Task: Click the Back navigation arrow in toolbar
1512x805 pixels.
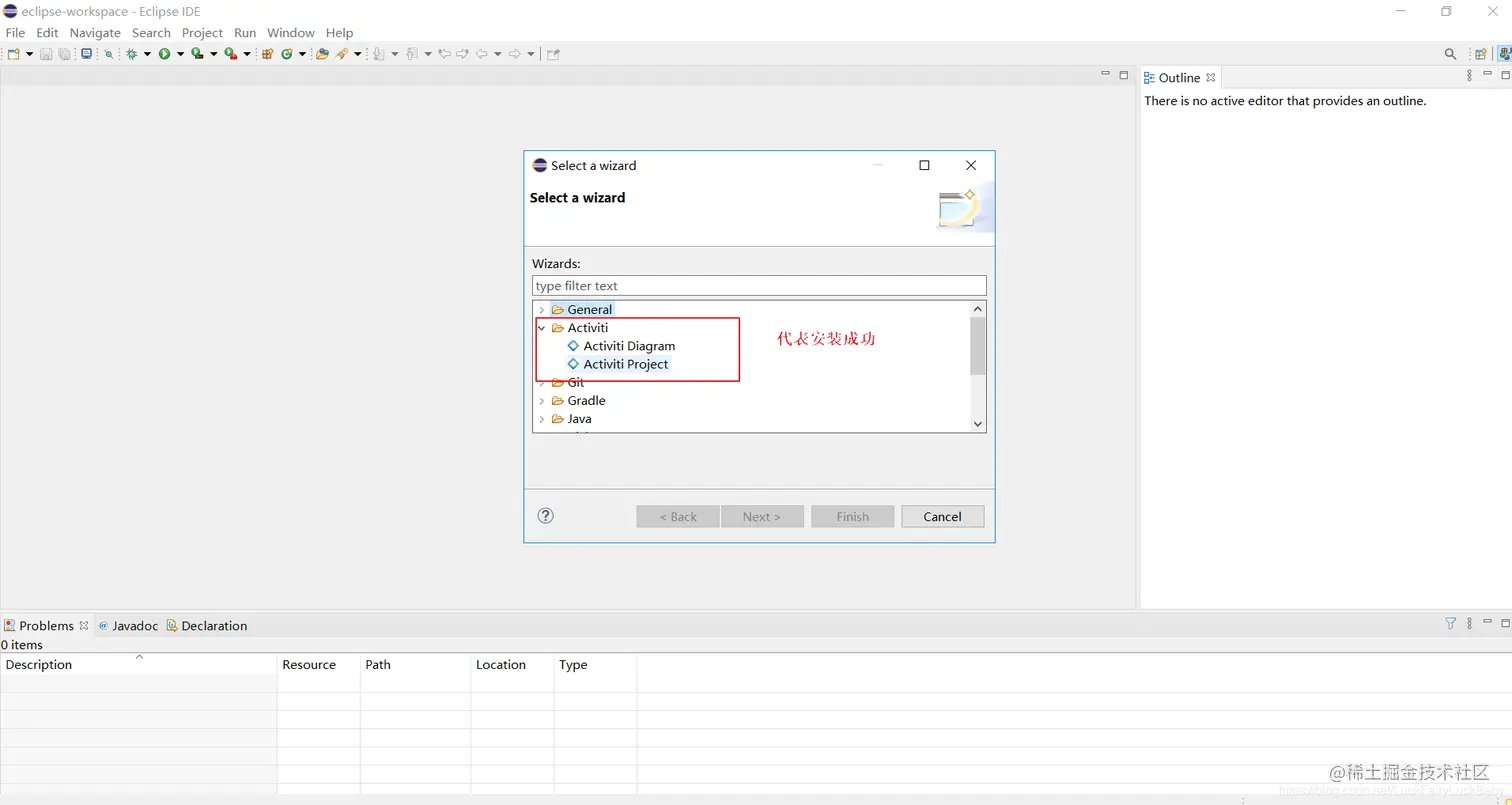Action: pyautogui.click(x=481, y=54)
